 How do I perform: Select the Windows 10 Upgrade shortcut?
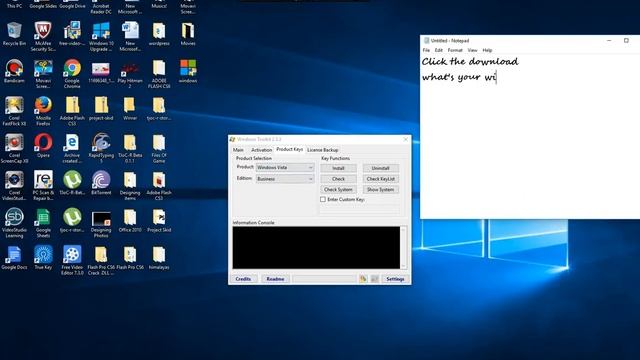click(x=101, y=36)
